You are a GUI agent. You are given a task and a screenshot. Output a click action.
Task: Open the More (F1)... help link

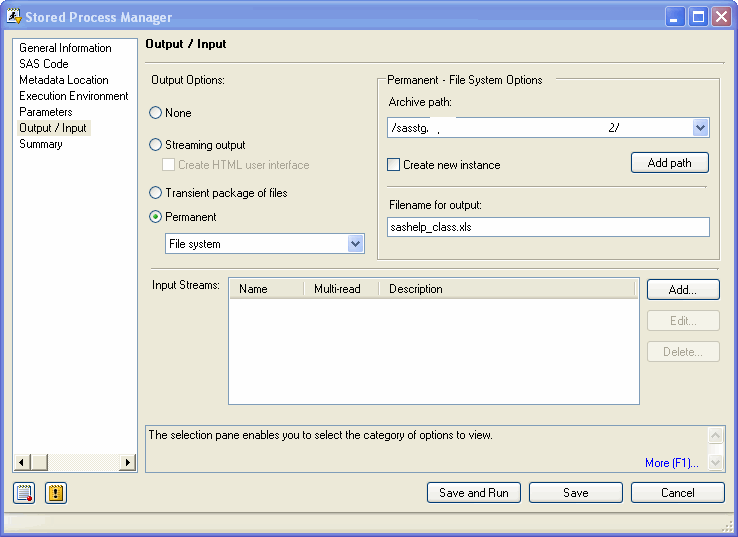click(x=671, y=463)
